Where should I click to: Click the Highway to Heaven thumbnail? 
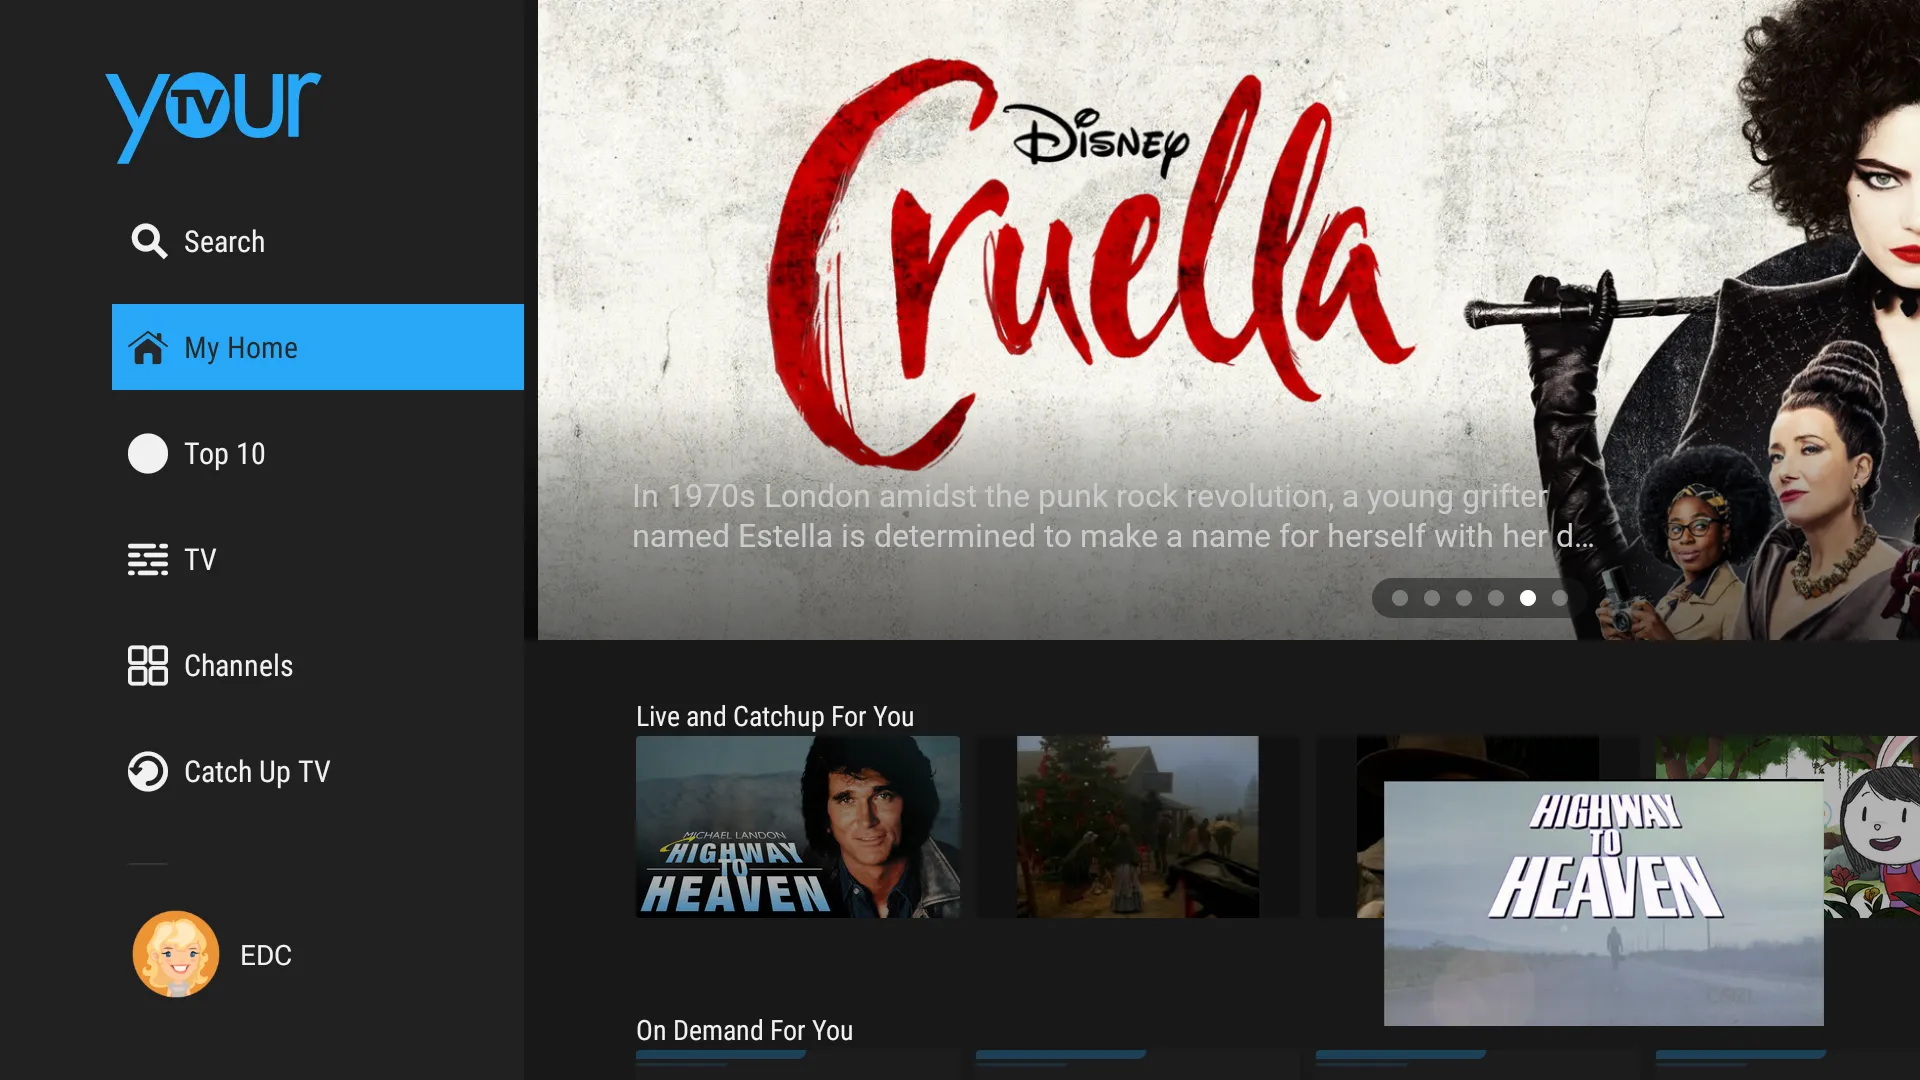coord(796,824)
